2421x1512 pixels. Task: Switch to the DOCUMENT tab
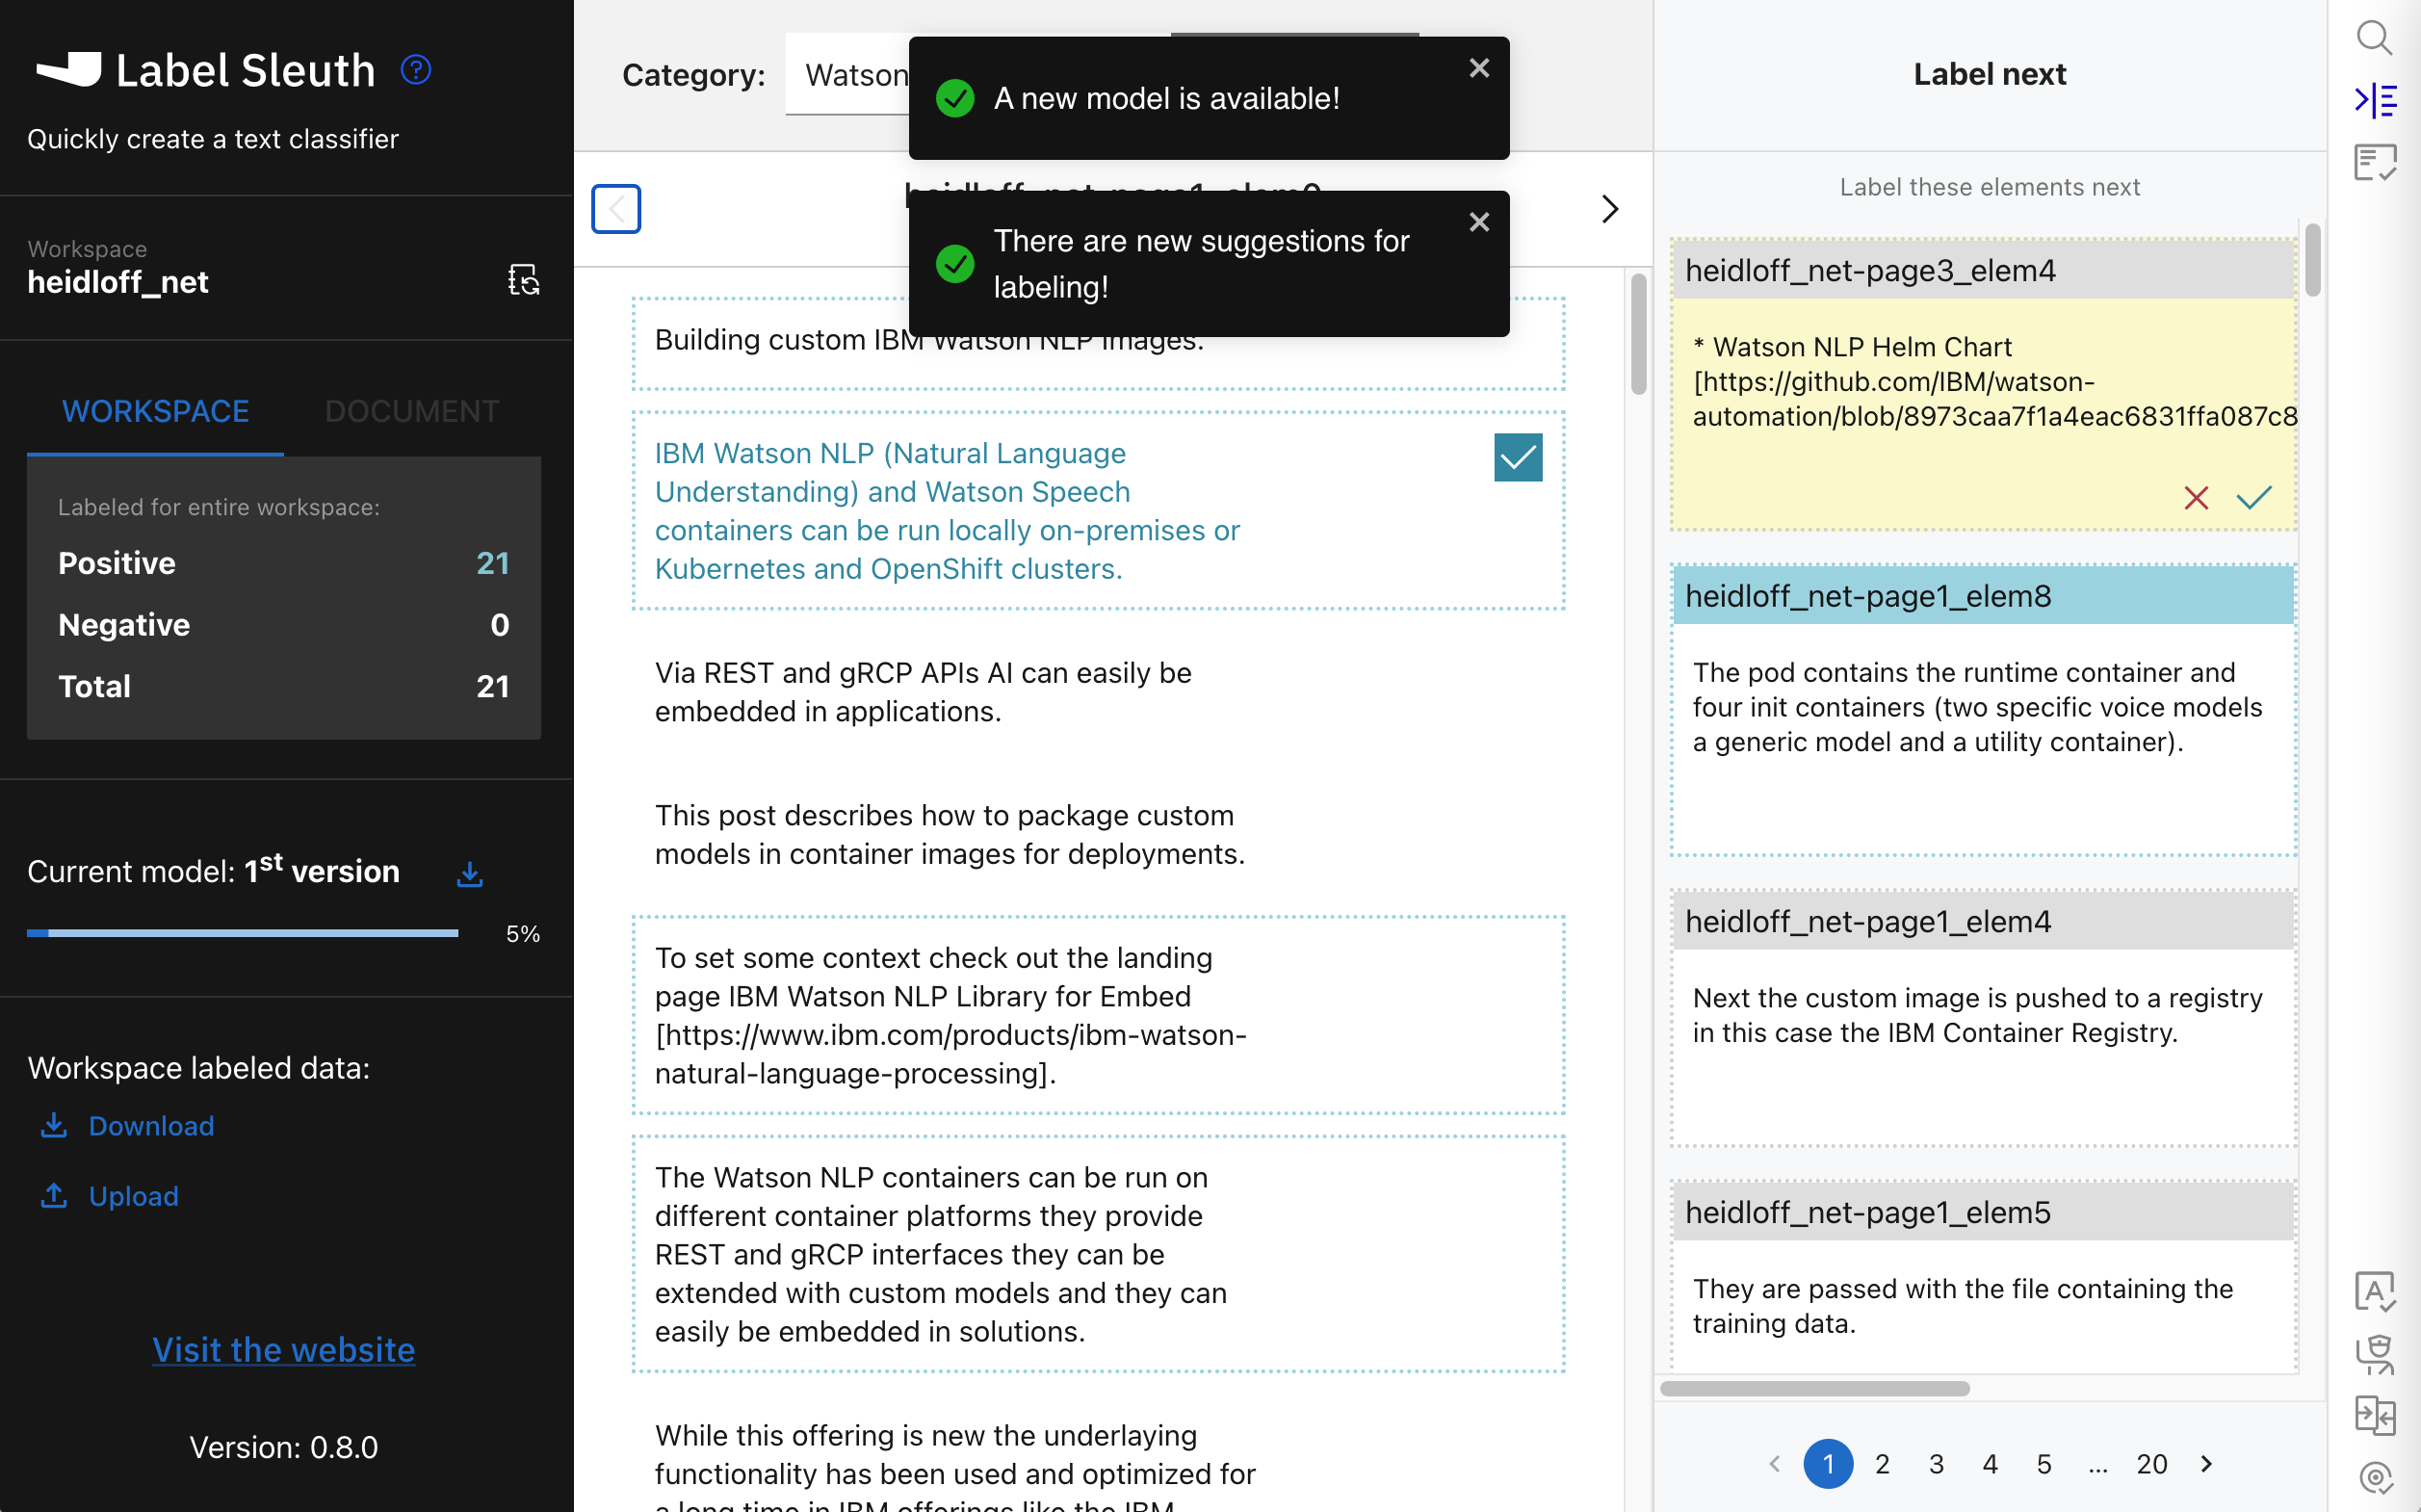pyautogui.click(x=412, y=411)
